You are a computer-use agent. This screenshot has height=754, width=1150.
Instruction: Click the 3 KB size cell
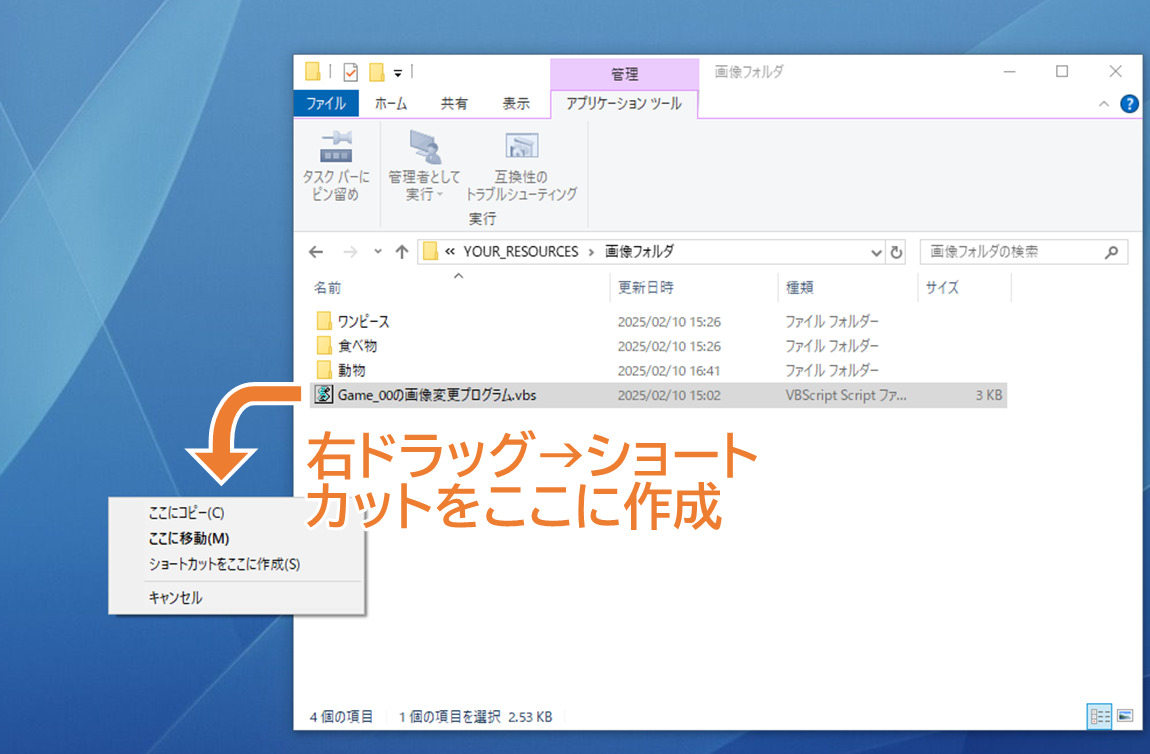pos(989,395)
